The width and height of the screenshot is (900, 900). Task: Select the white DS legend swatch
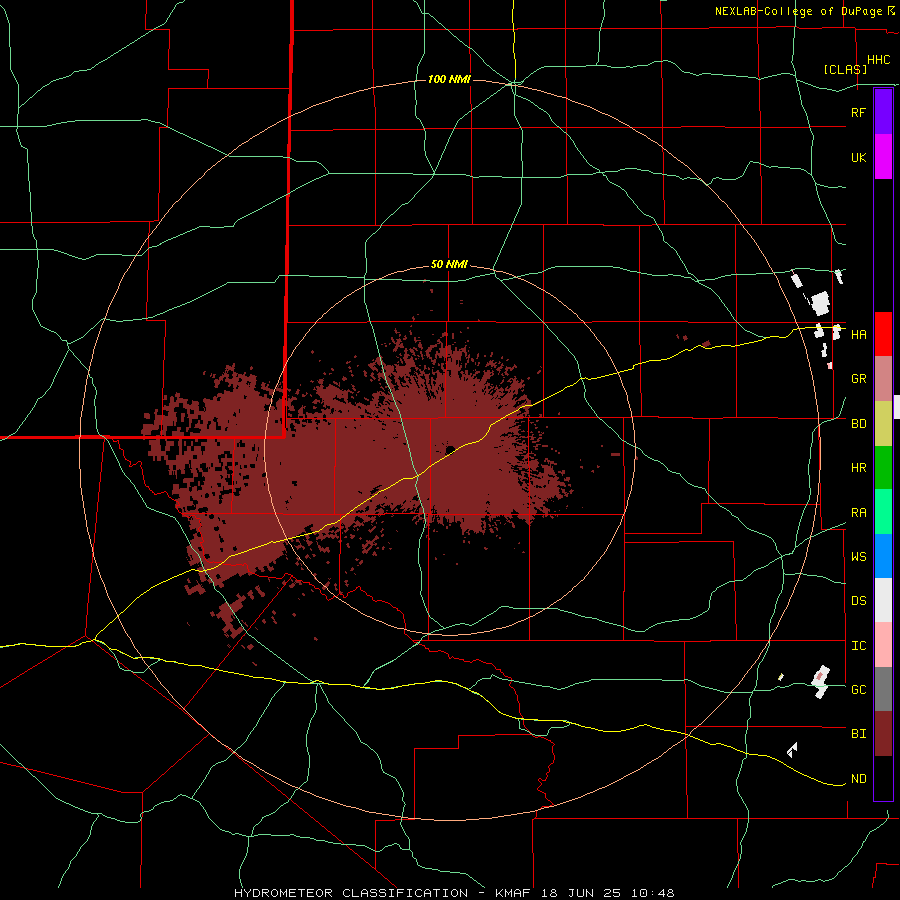tap(883, 600)
